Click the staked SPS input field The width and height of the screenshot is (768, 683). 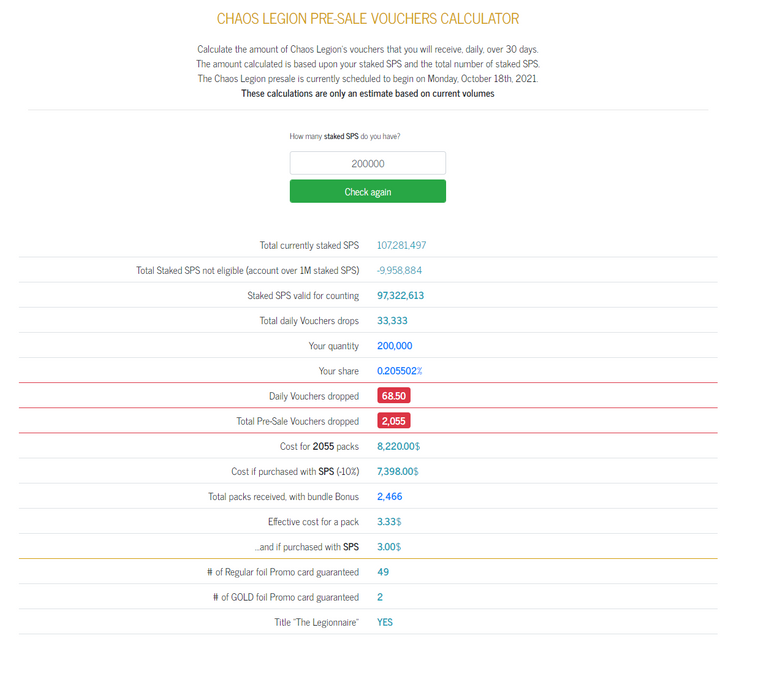[x=367, y=163]
